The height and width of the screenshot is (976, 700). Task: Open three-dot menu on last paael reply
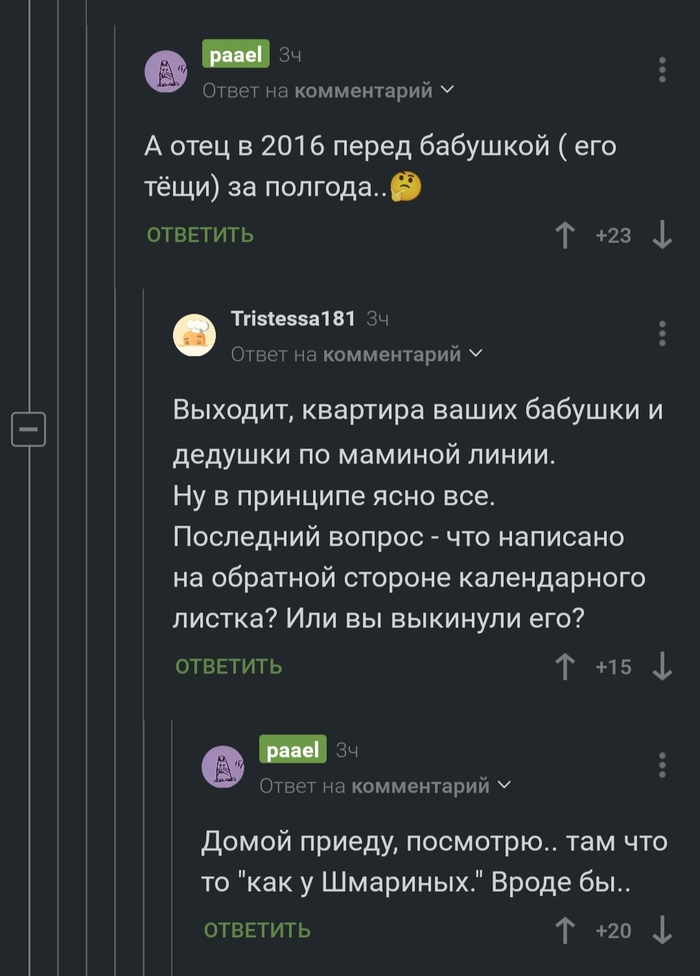coord(662,766)
